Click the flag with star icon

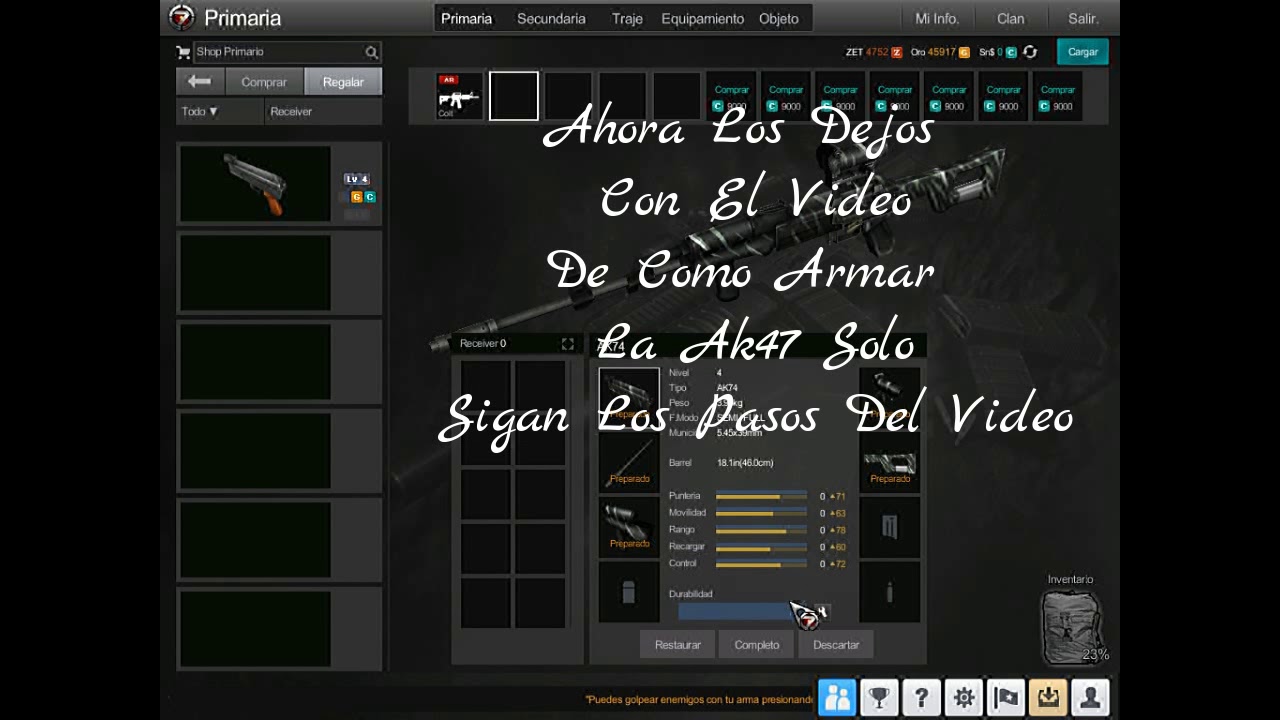pyautogui.click(x=1006, y=698)
